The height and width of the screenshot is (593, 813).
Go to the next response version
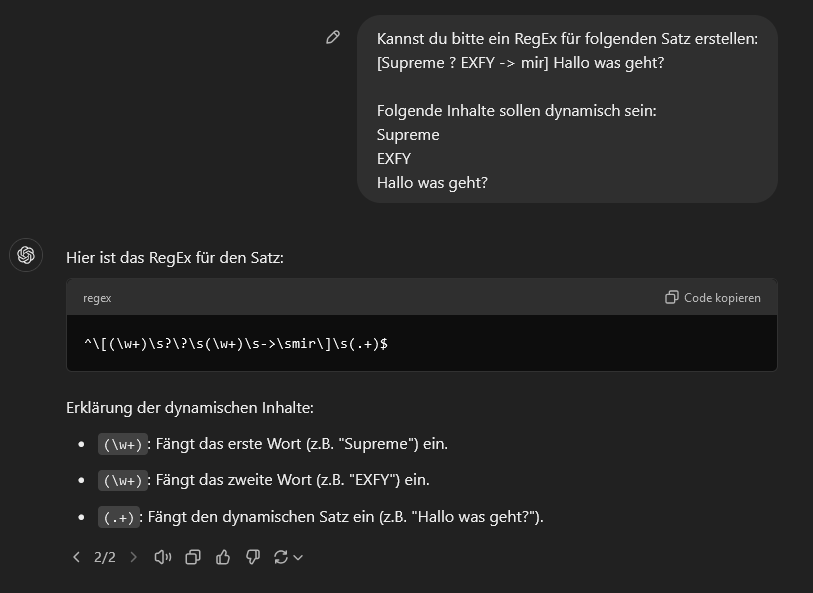click(x=133, y=557)
